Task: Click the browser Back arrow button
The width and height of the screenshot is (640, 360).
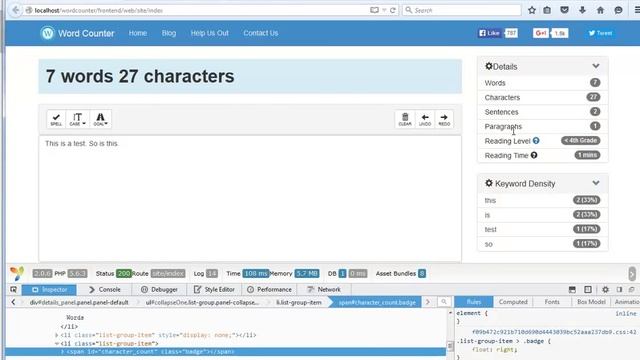Action: click(16, 10)
